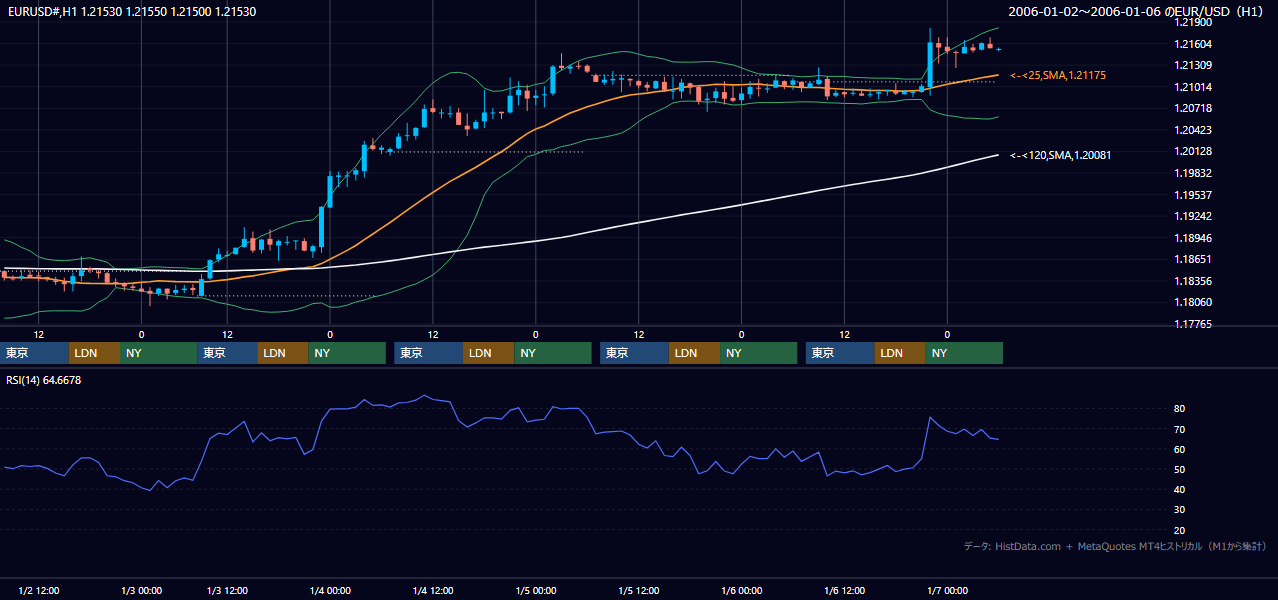The height and width of the screenshot is (600, 1278).
Task: Click the 1/2 12:00 time label
Action: [x=39, y=591]
